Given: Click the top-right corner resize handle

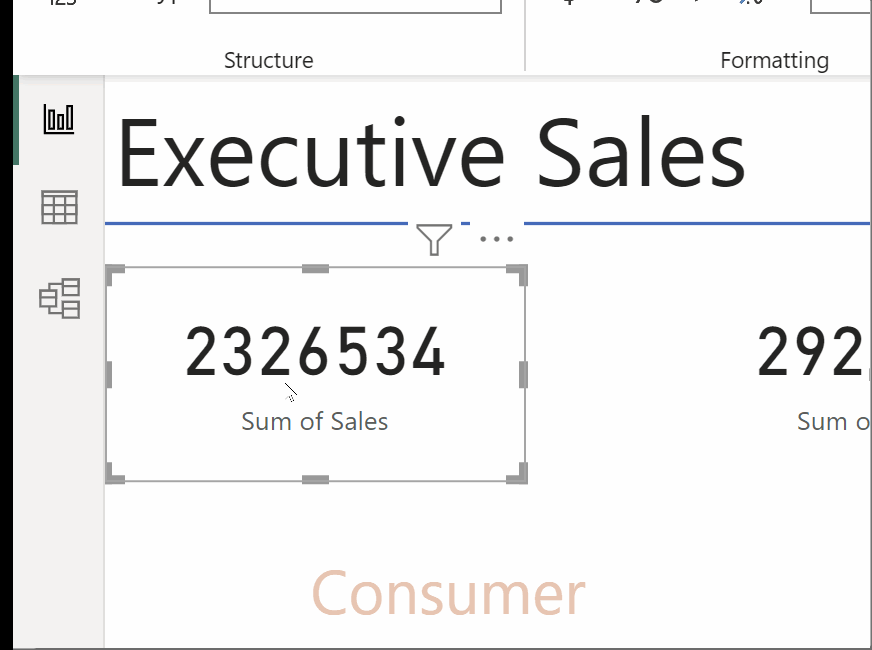Looking at the screenshot, I should 518,274.
